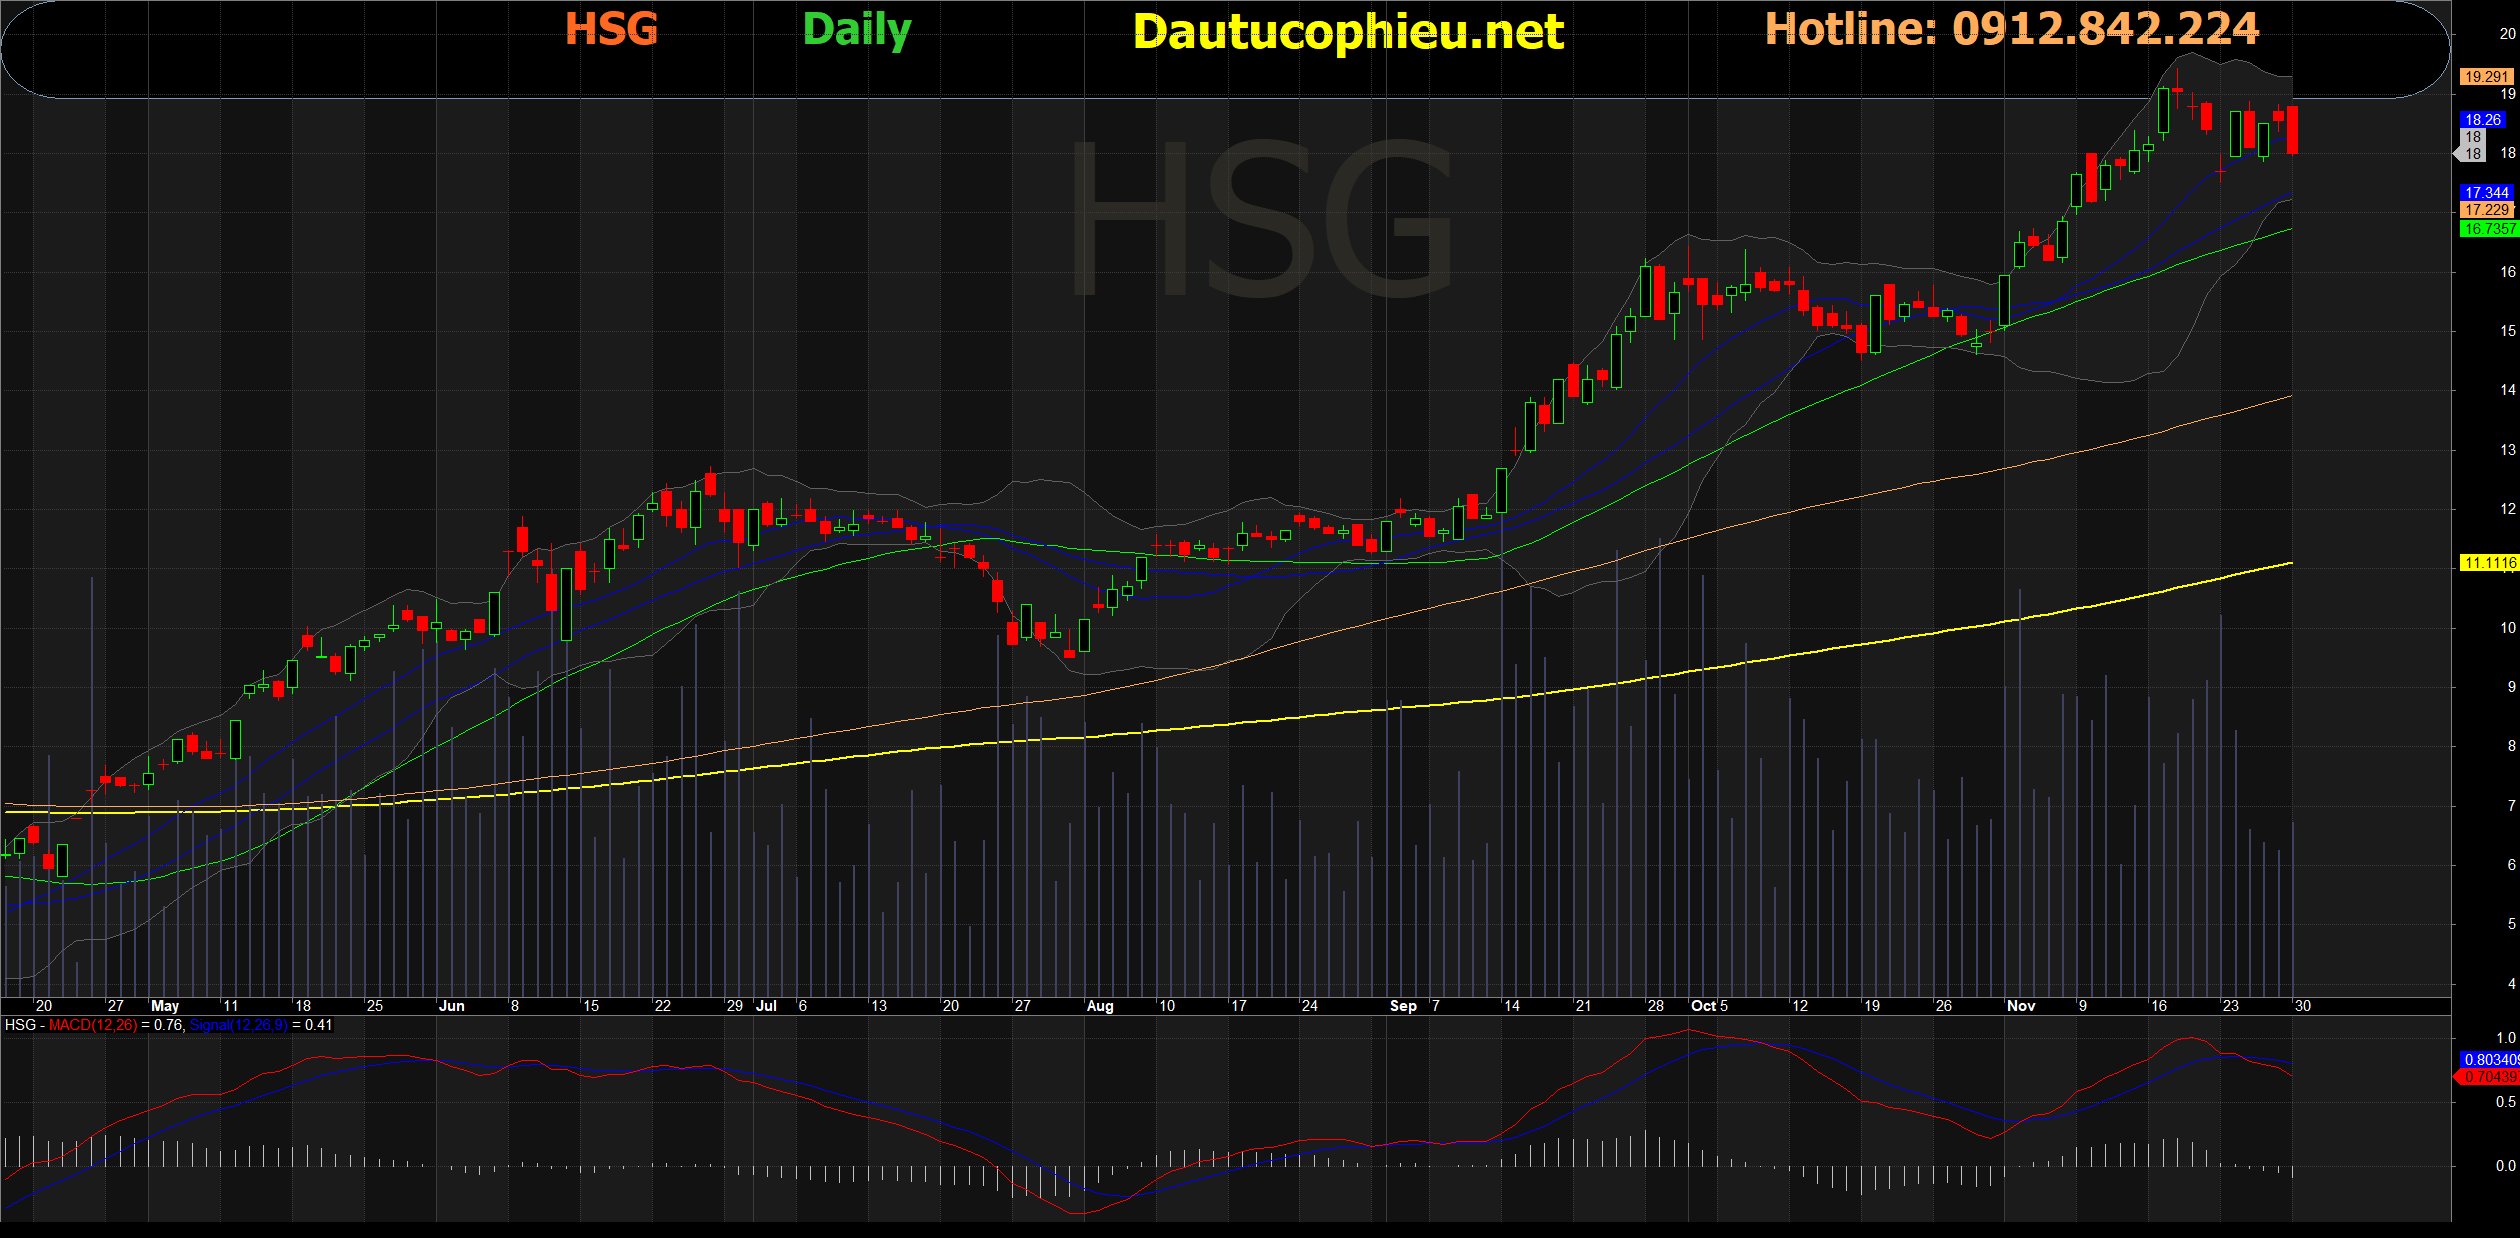Click the yellow 11.1116 moving average tag
2520x1238 pixels.
tap(2489, 563)
